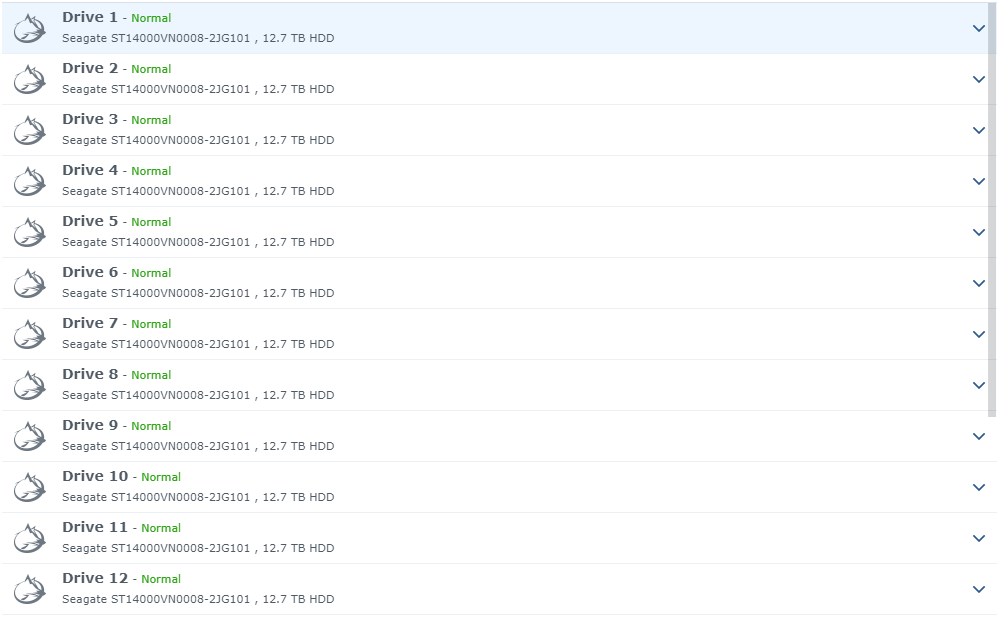Click the drive icon beside Drive 8
This screenshot has width=1008, height=619.
[30, 386]
